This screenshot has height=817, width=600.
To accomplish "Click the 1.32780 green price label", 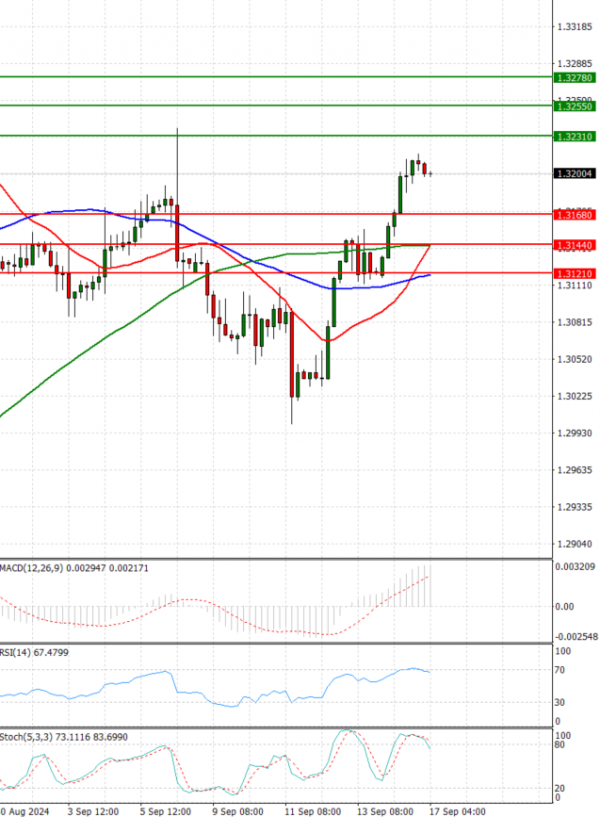I will click(x=574, y=78).
